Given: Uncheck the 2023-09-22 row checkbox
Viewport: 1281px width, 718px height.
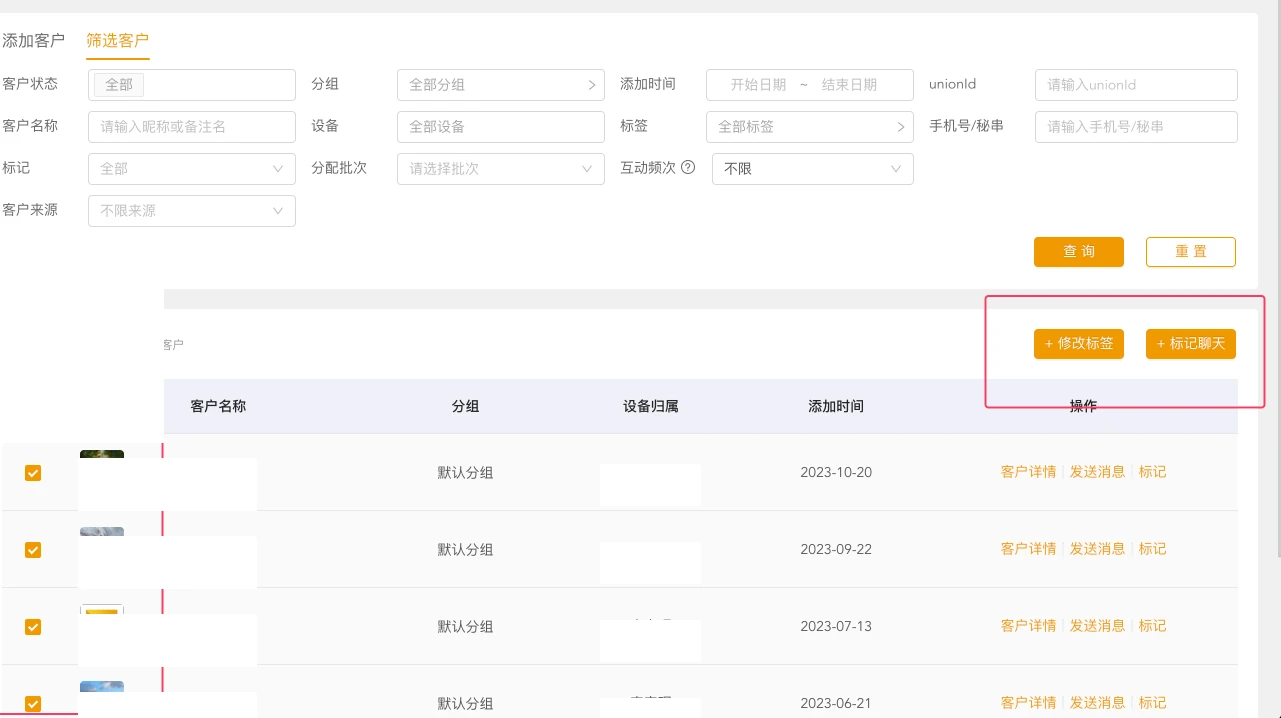Looking at the screenshot, I should 33,550.
